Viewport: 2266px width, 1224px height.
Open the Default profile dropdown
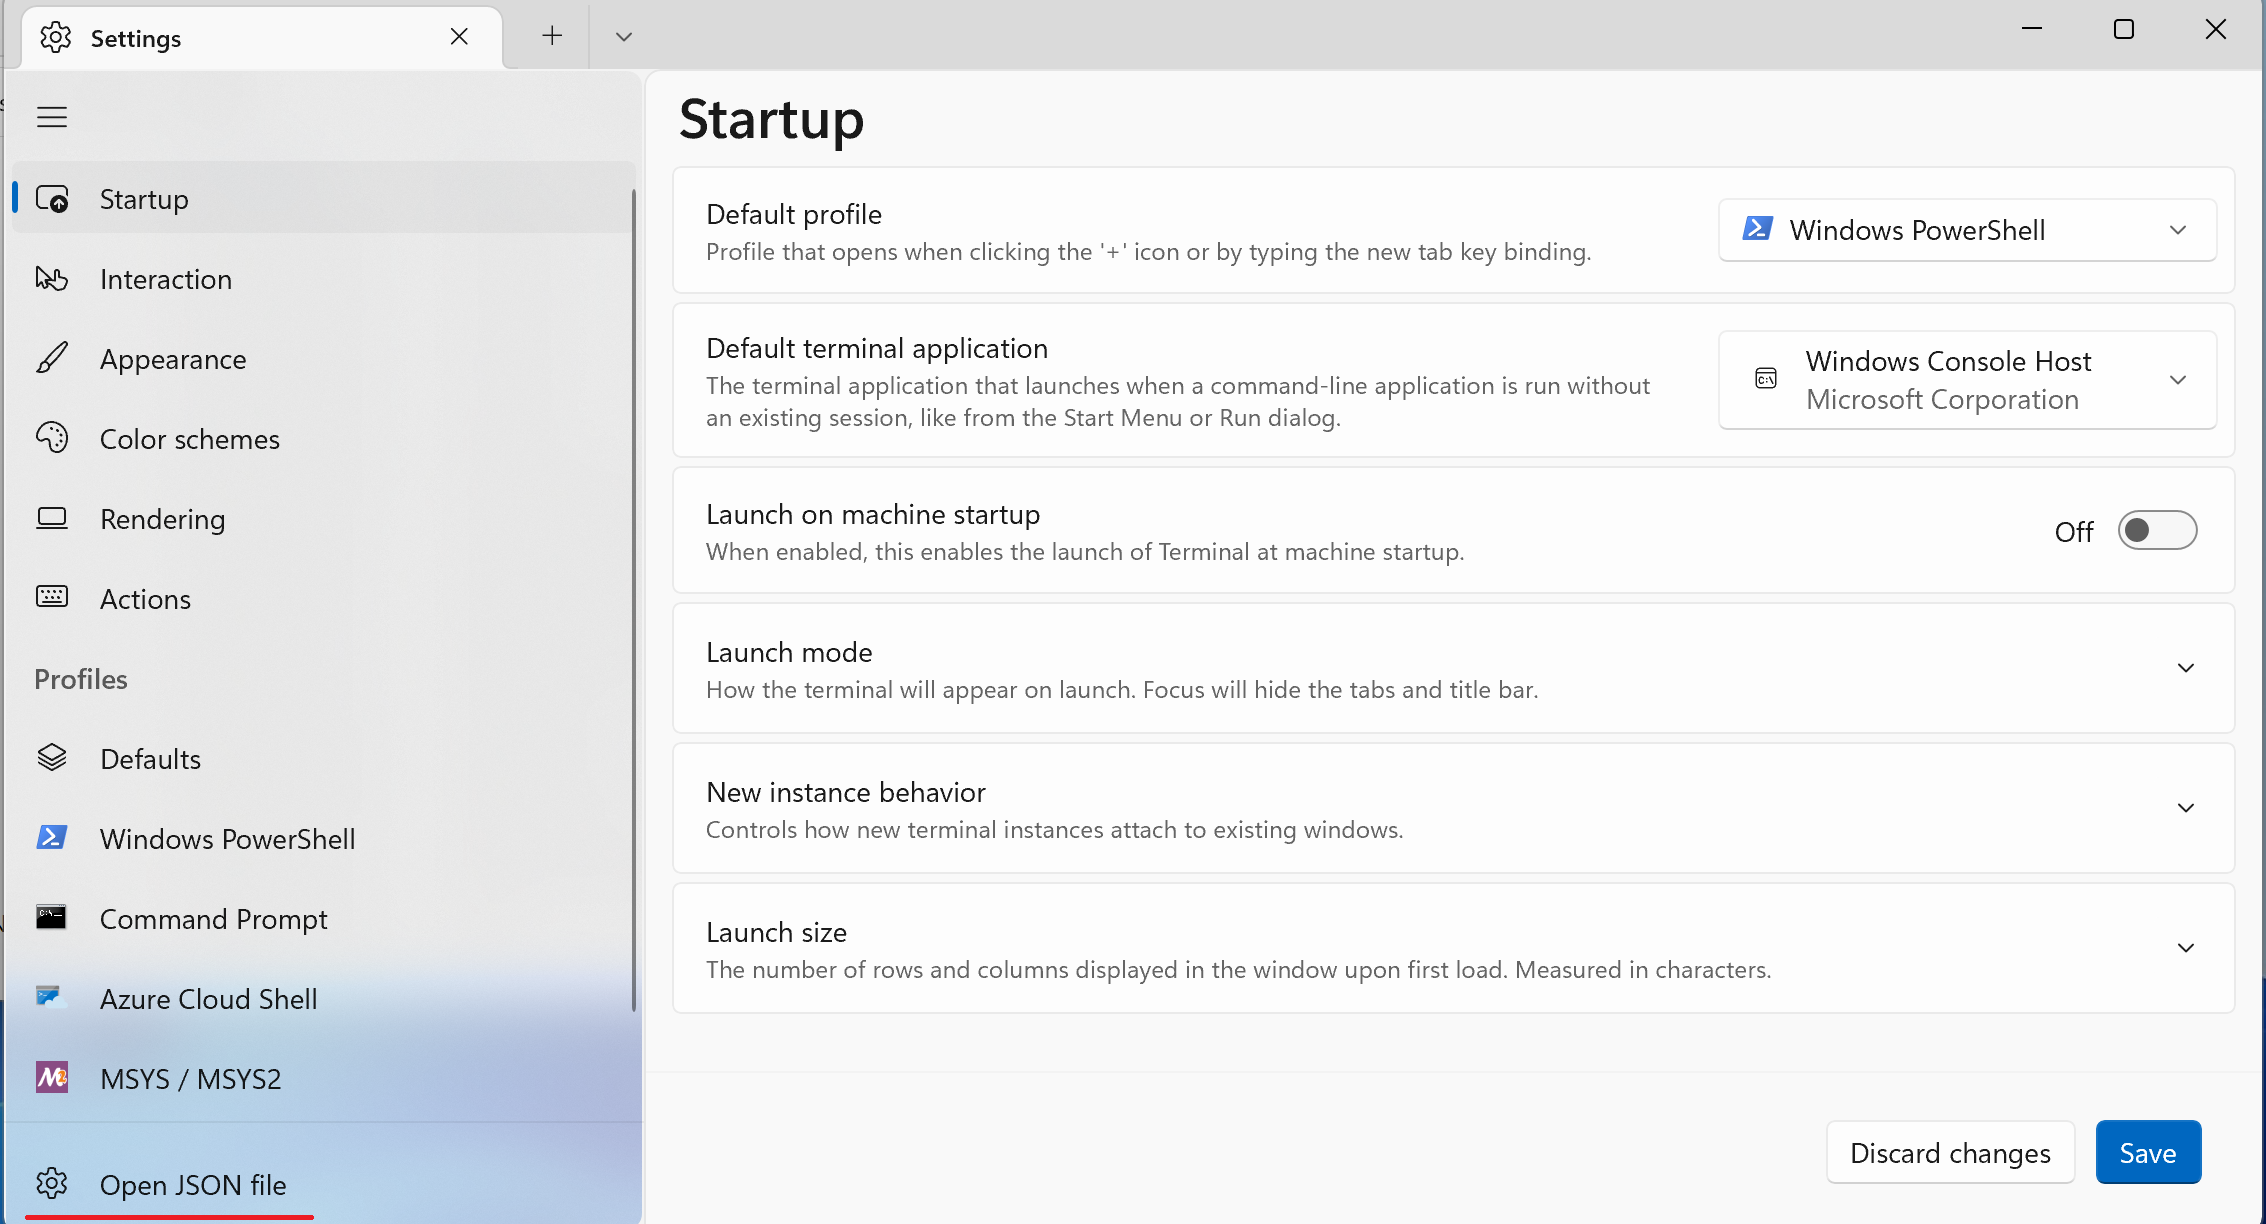(x=1966, y=230)
